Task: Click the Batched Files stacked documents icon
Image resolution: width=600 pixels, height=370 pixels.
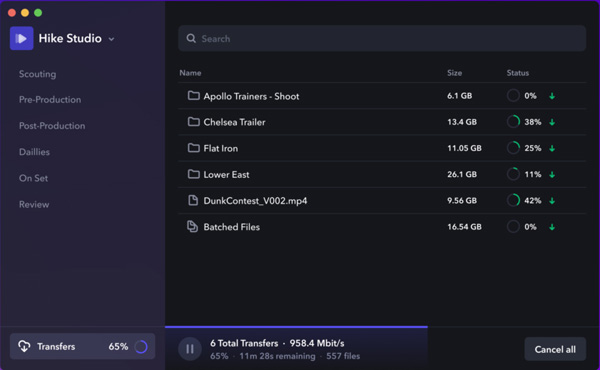Action: 192,227
